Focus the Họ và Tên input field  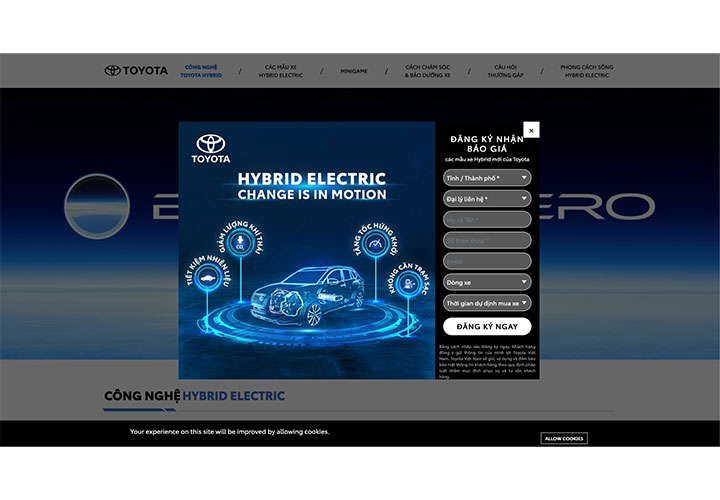point(487,219)
